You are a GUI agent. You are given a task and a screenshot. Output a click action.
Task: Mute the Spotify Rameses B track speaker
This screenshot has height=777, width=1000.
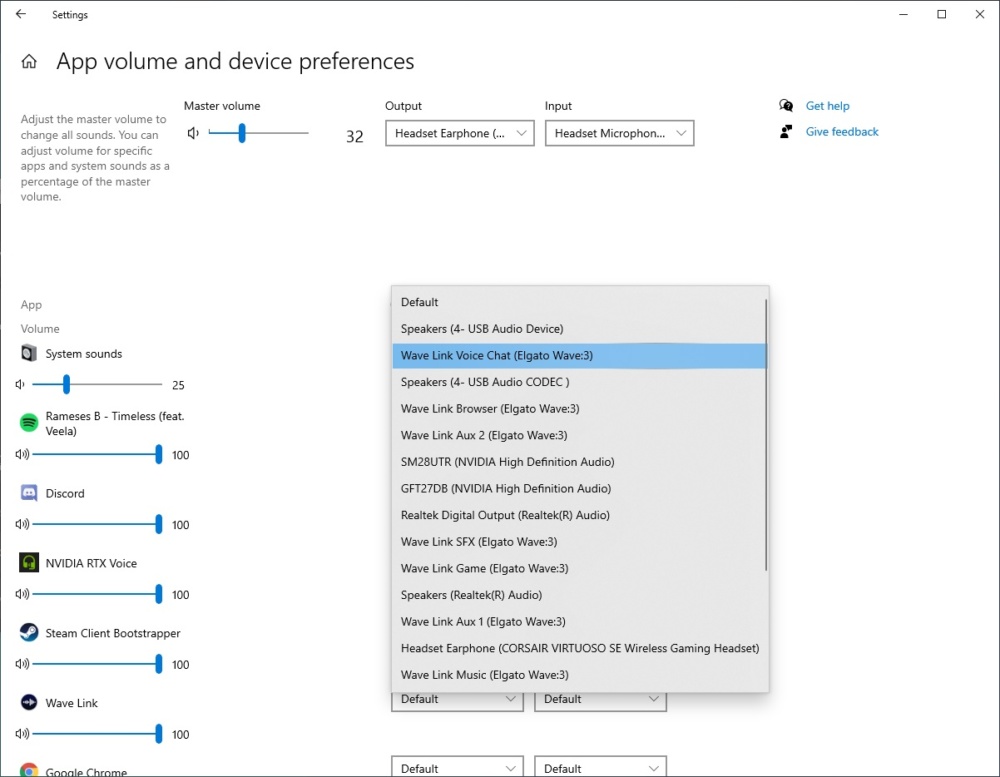coord(22,454)
